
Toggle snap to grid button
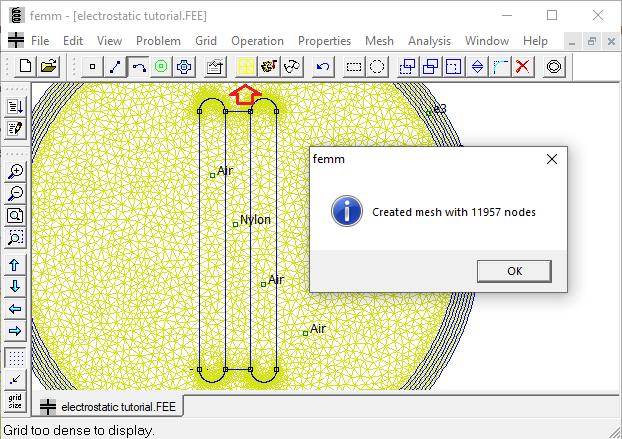15,379
